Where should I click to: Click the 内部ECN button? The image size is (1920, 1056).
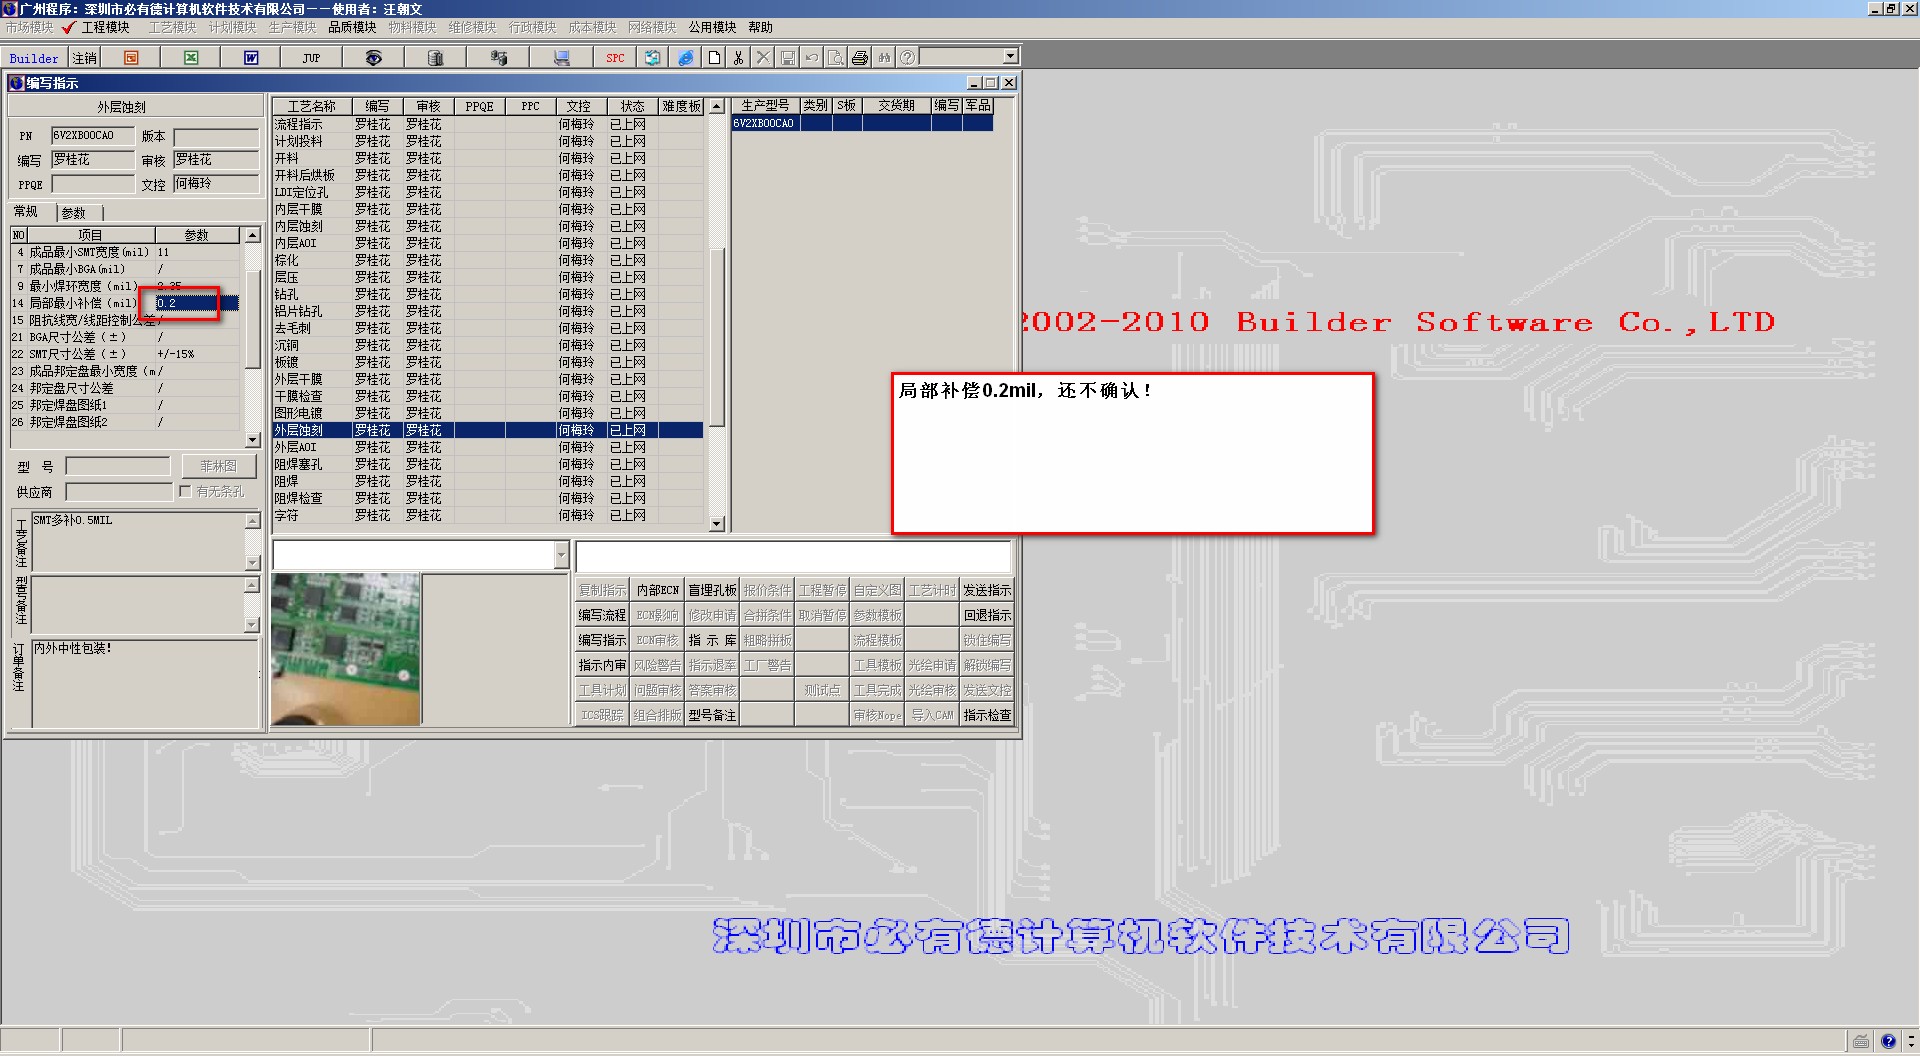pos(657,590)
